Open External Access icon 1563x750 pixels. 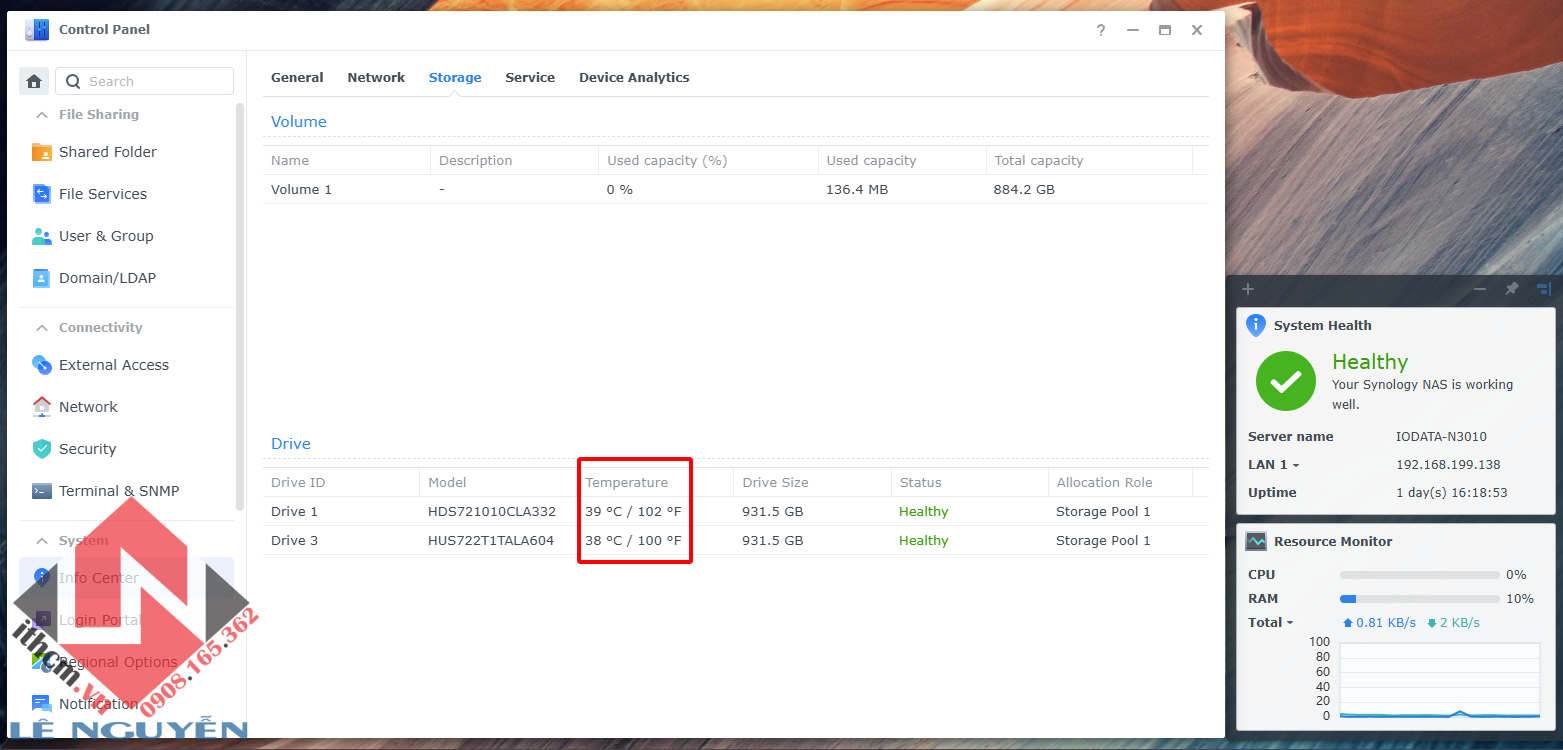click(42, 365)
